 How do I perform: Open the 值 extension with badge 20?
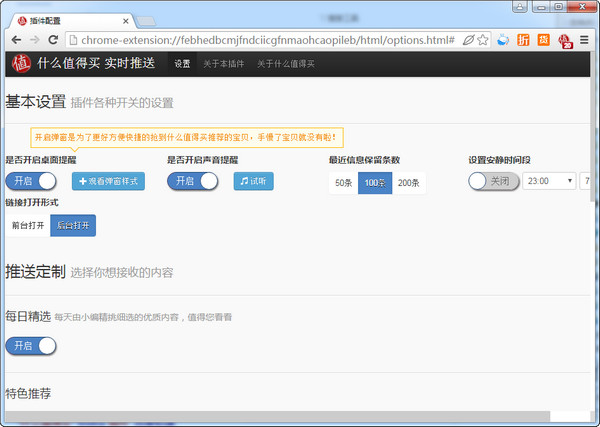565,41
